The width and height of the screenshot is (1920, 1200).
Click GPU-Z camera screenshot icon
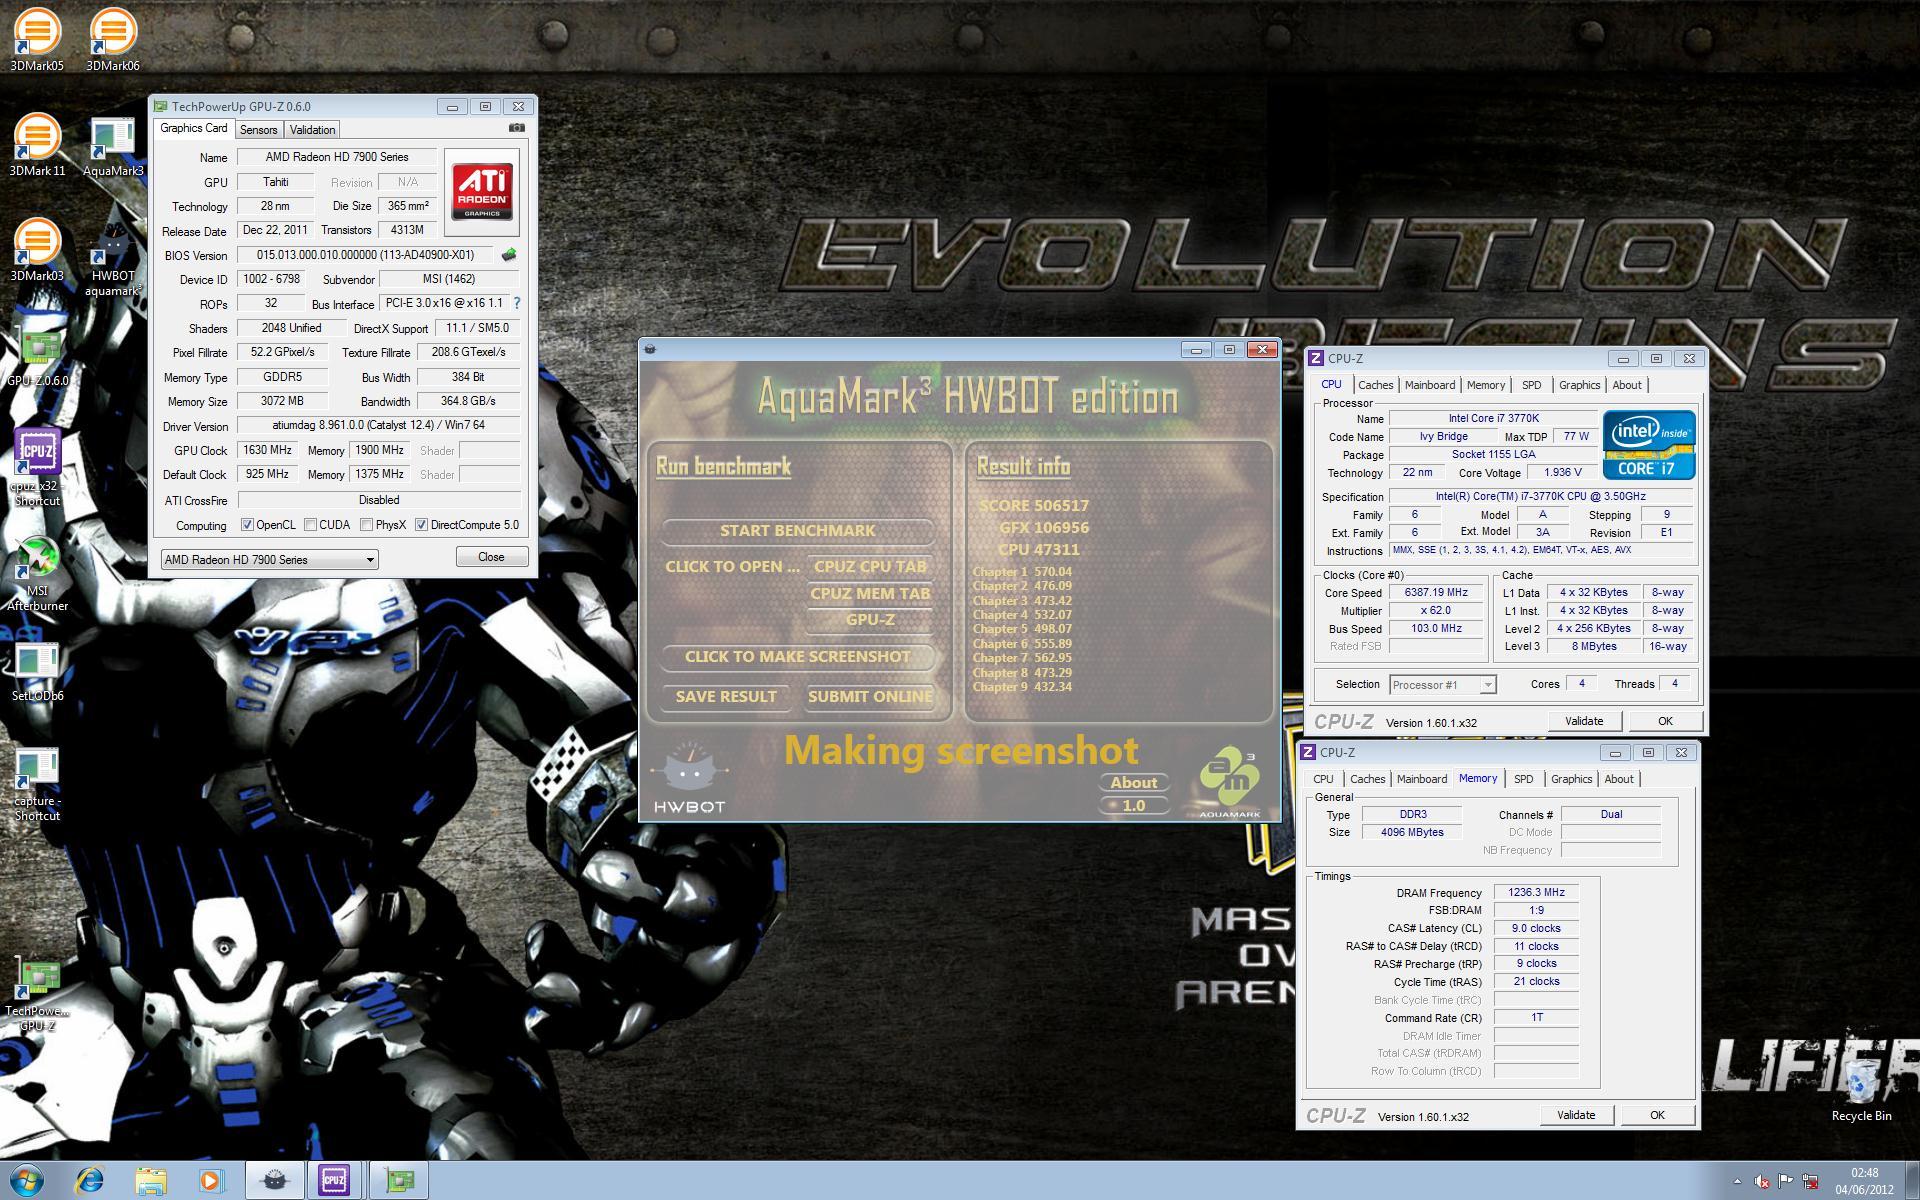pyautogui.click(x=516, y=128)
